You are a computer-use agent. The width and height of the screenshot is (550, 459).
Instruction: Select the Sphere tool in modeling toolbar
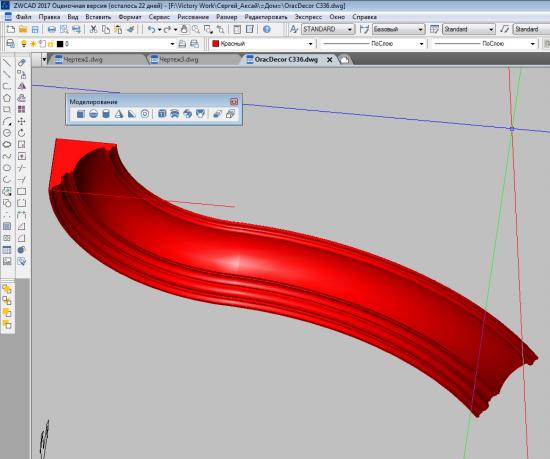tap(93, 114)
